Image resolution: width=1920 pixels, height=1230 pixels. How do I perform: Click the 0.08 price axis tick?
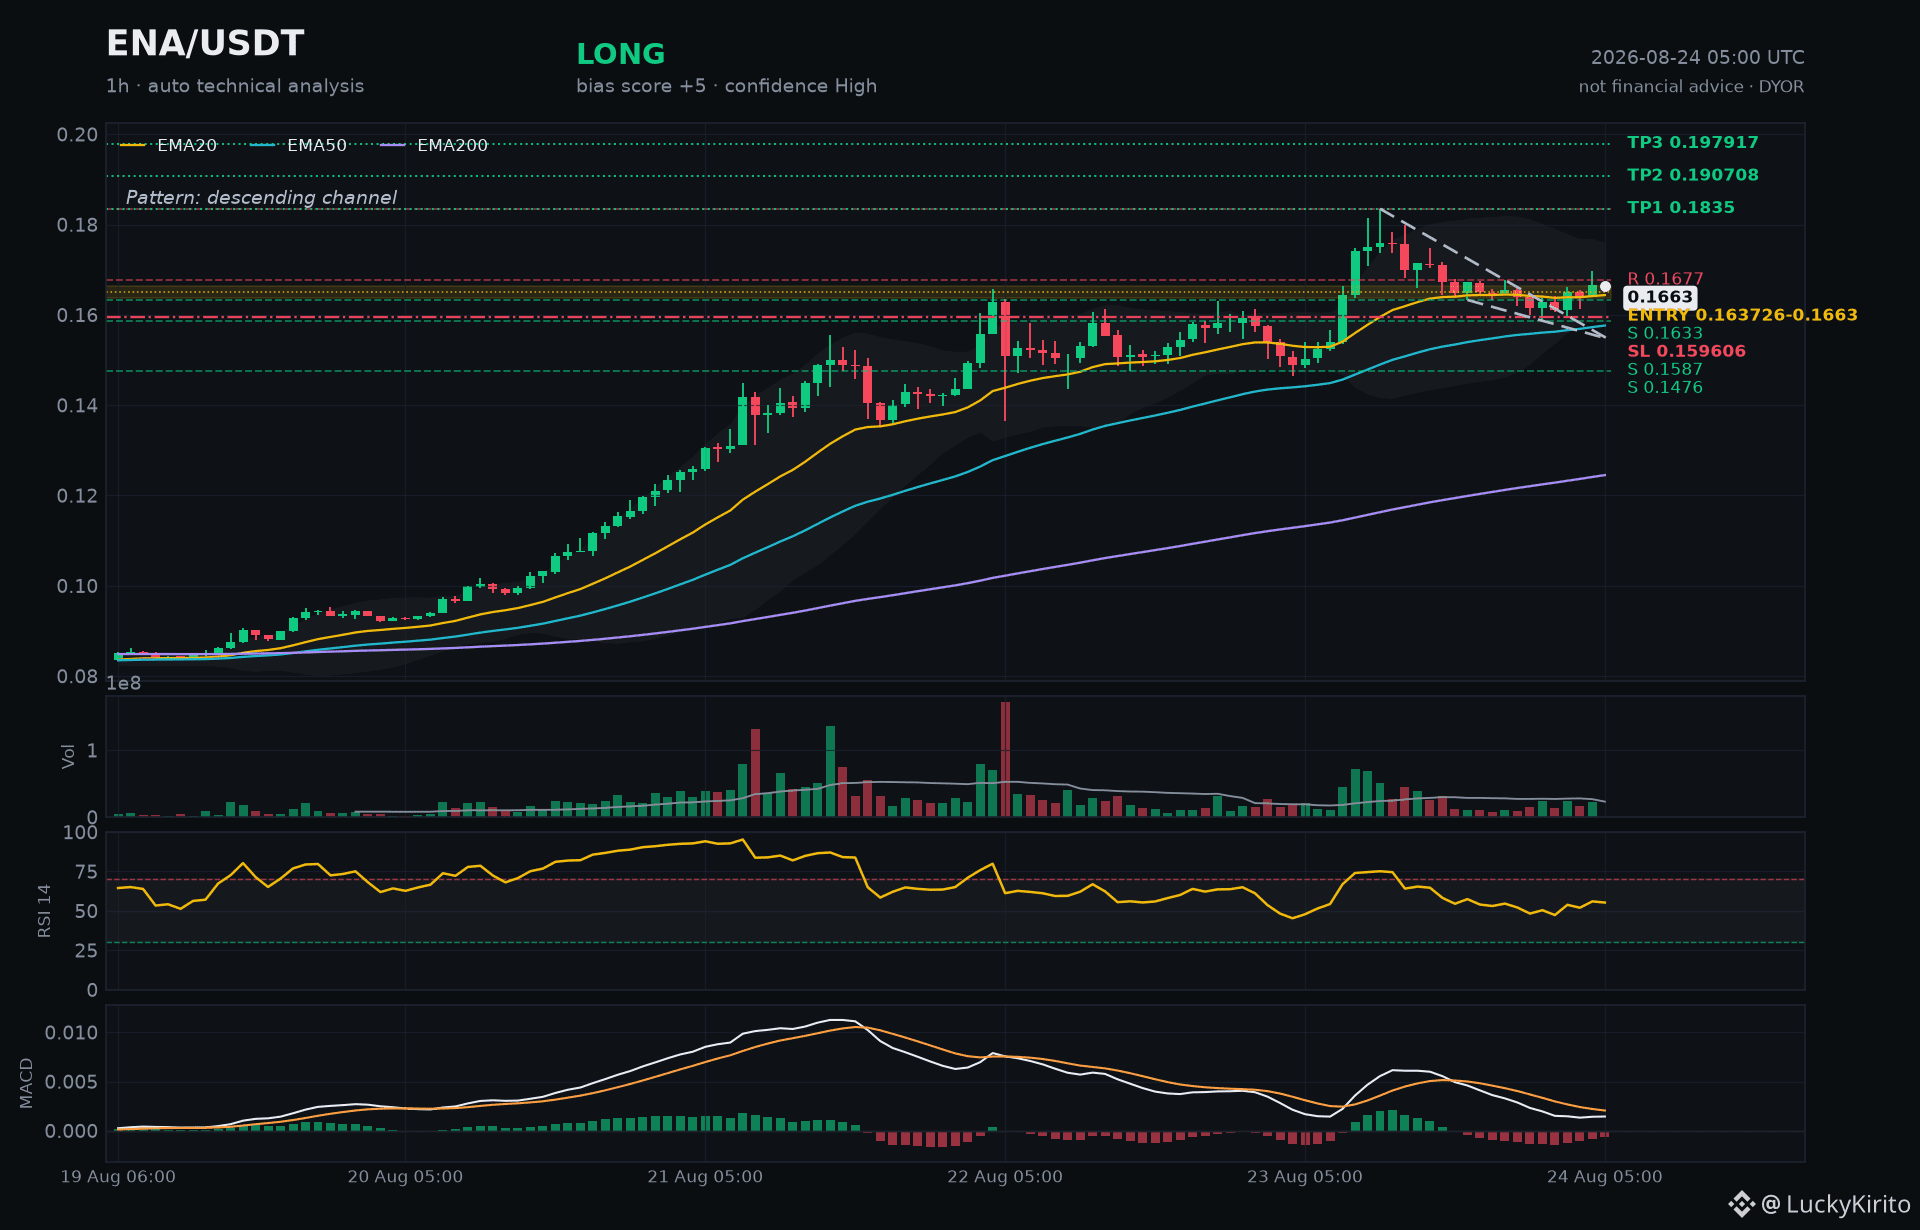(77, 677)
